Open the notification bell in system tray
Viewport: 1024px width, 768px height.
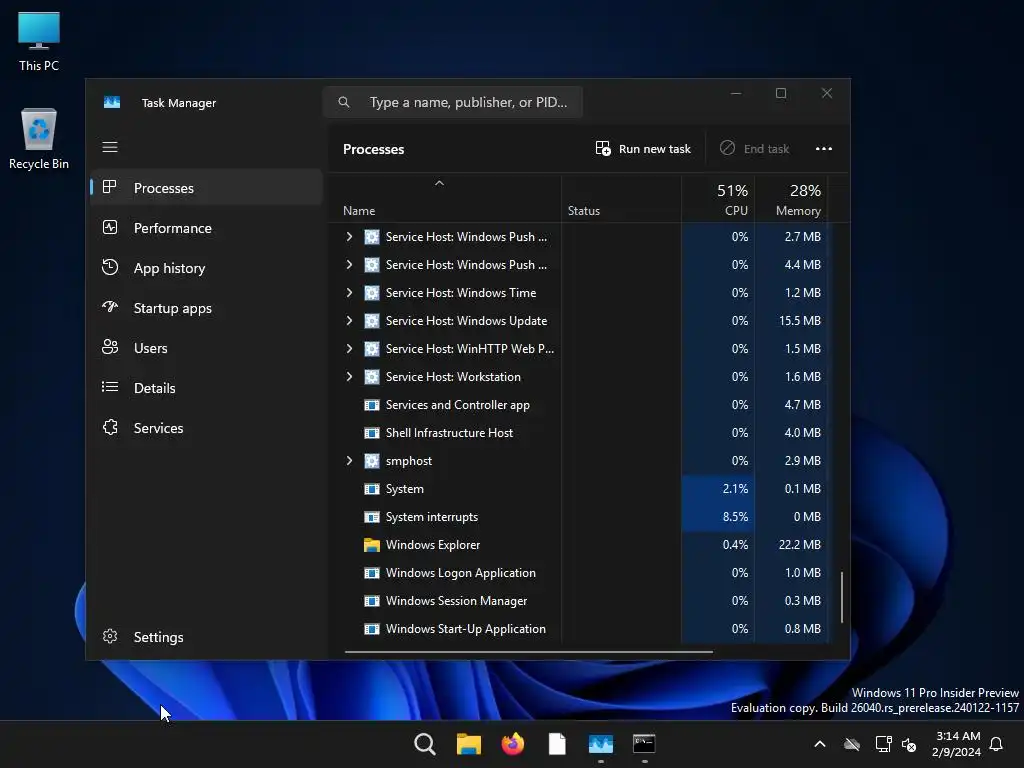point(996,744)
